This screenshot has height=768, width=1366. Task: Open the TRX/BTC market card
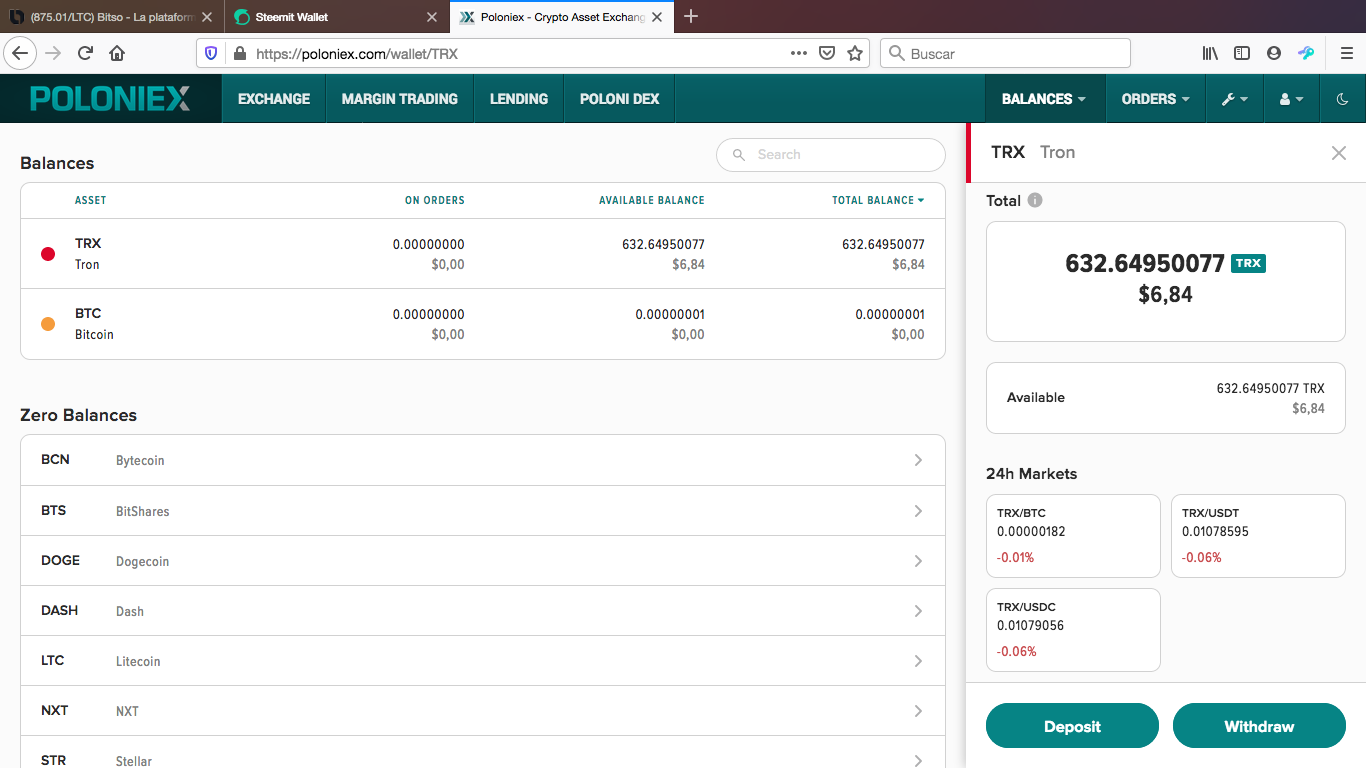pos(1073,536)
